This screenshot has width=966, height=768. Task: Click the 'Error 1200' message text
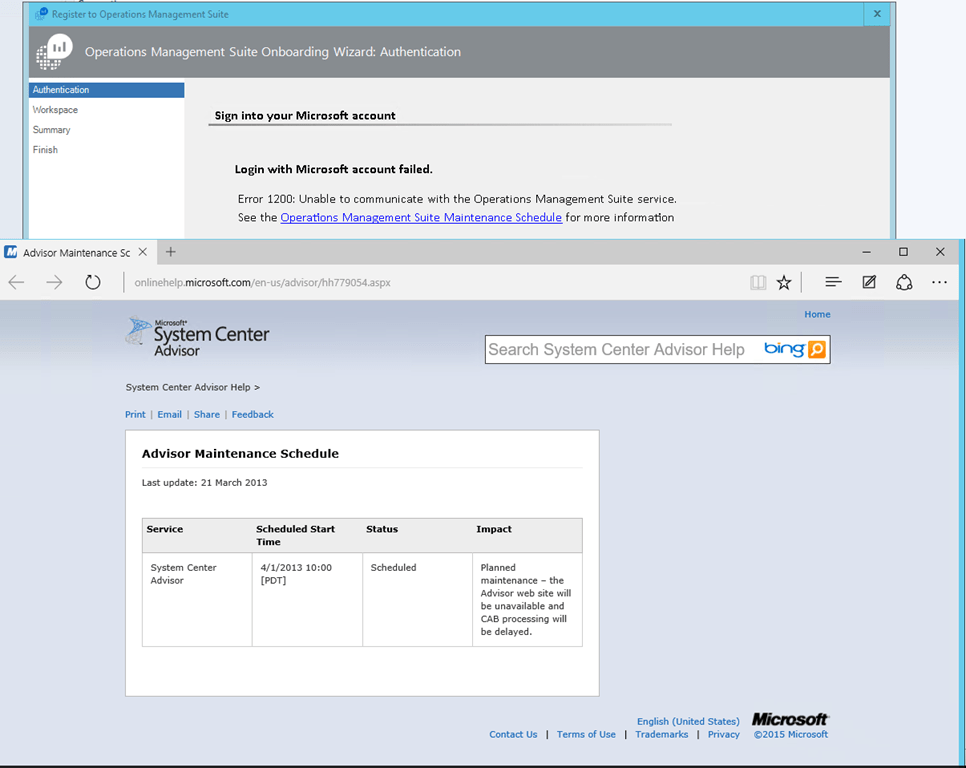point(457,199)
